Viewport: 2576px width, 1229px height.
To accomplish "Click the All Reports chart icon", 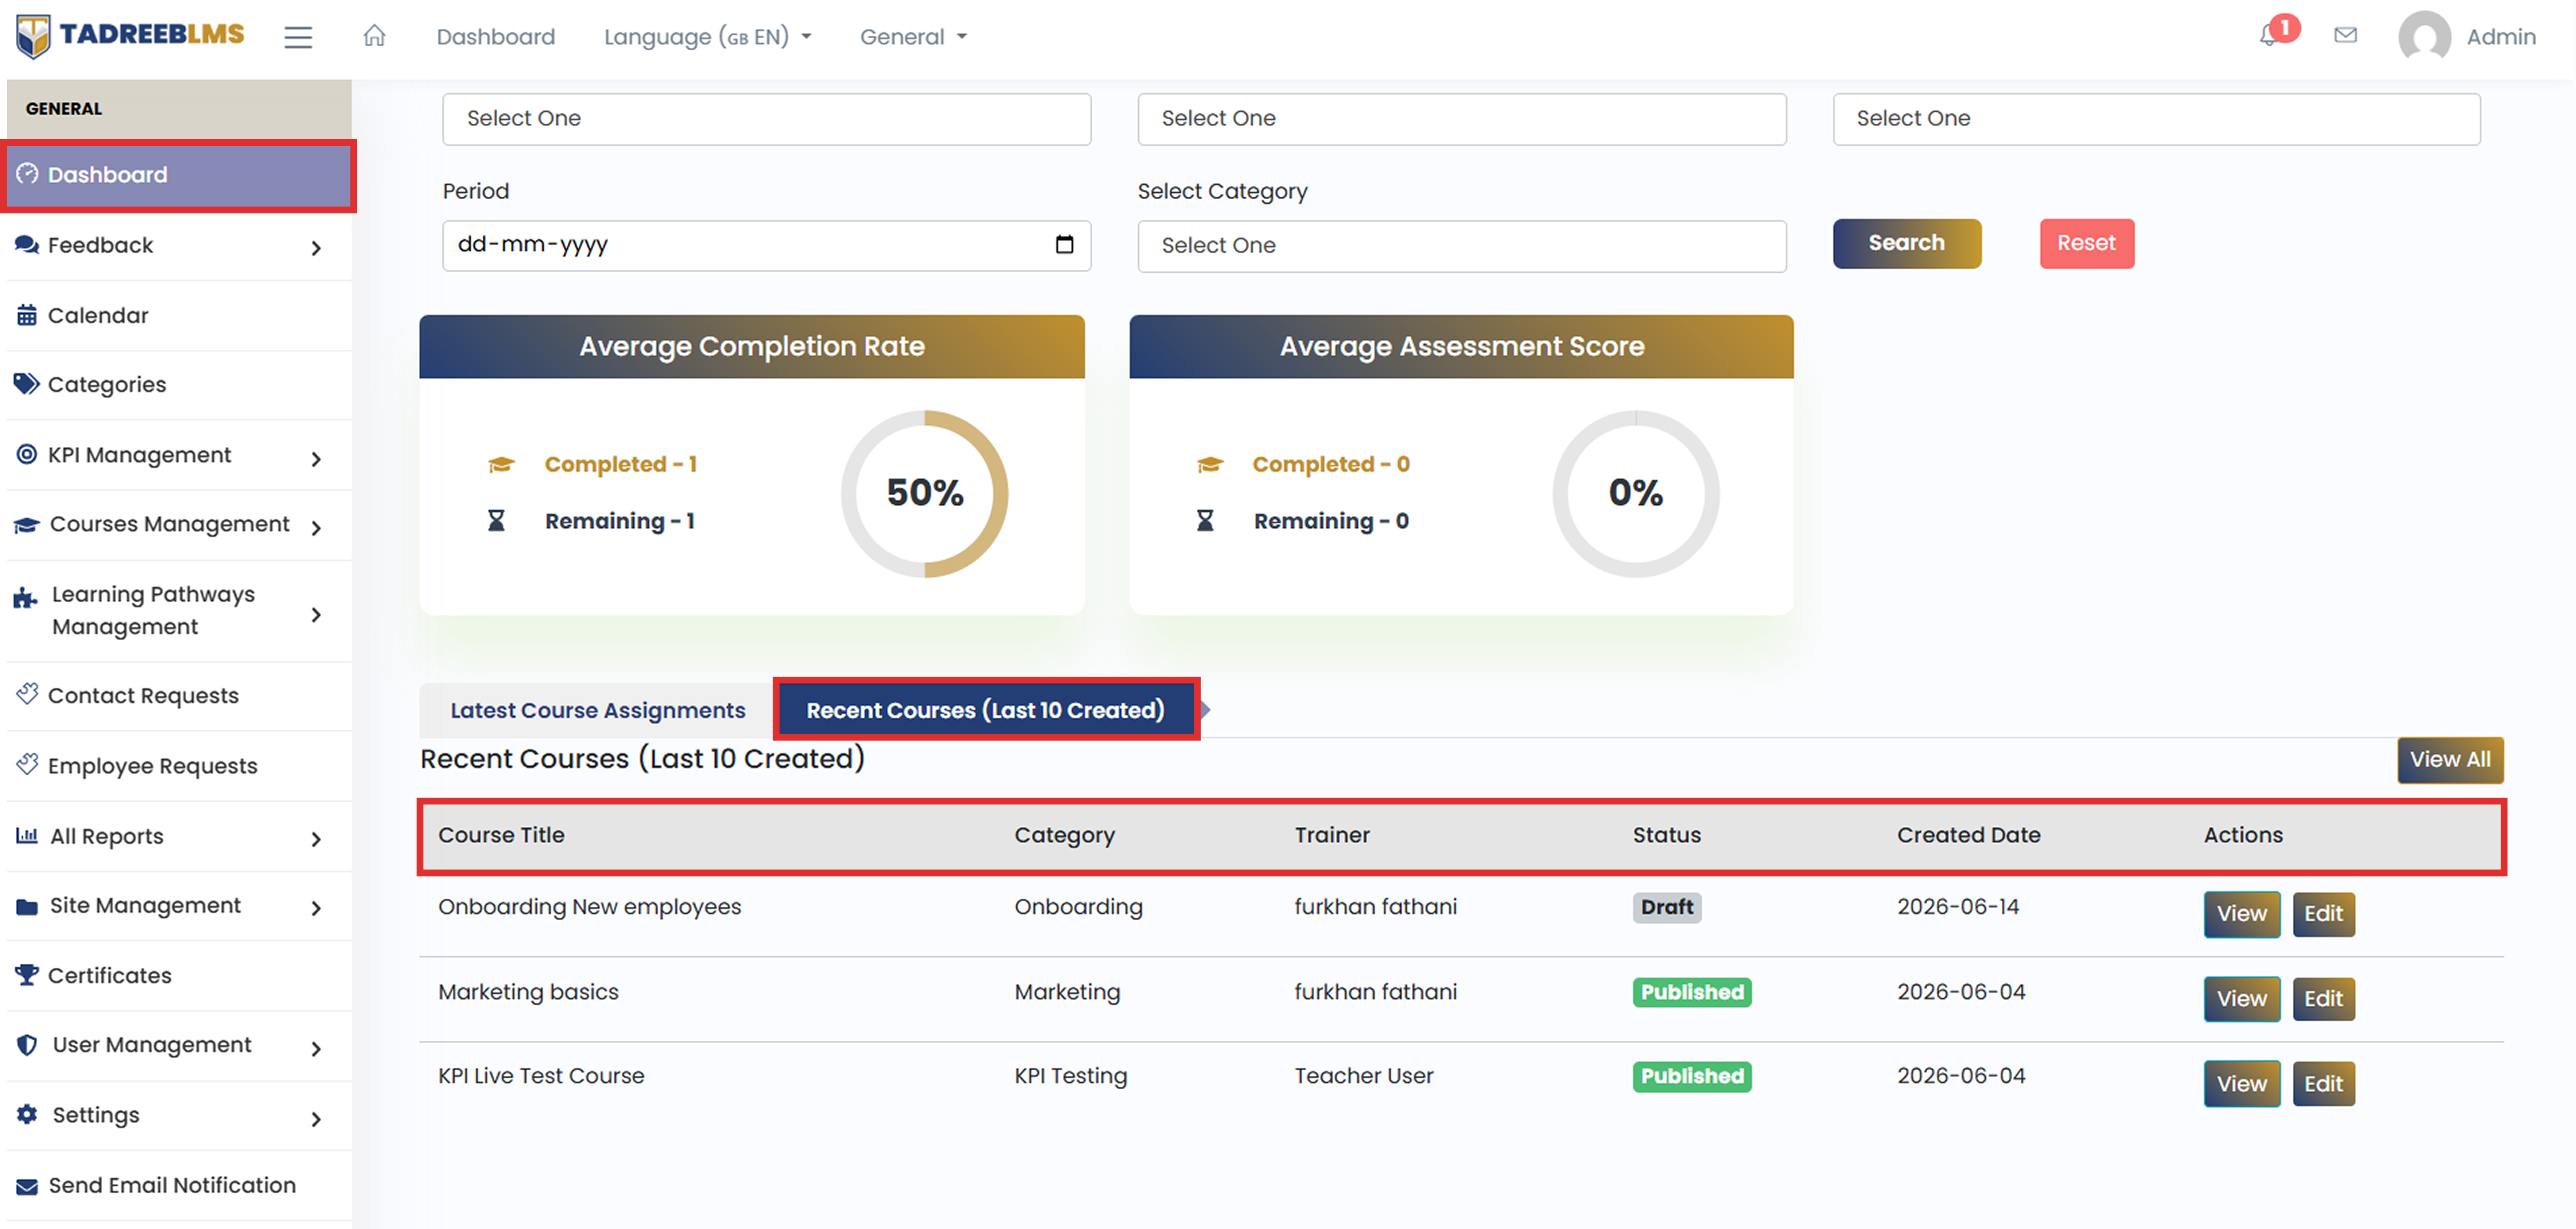I will (x=27, y=835).
